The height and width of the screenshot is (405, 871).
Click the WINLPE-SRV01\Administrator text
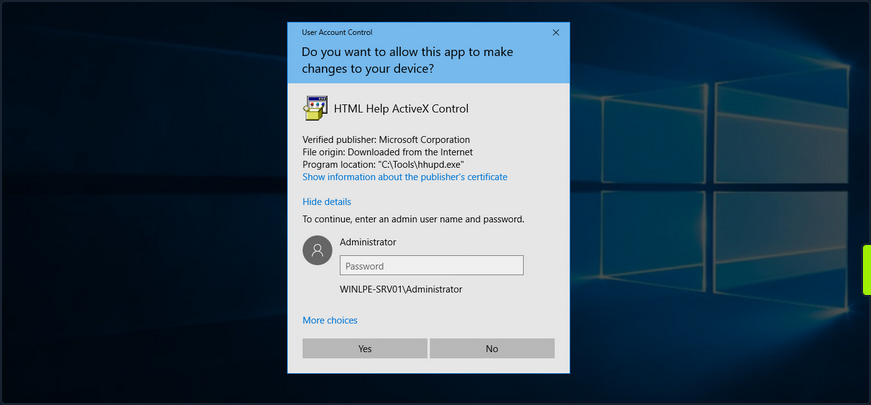(x=401, y=289)
